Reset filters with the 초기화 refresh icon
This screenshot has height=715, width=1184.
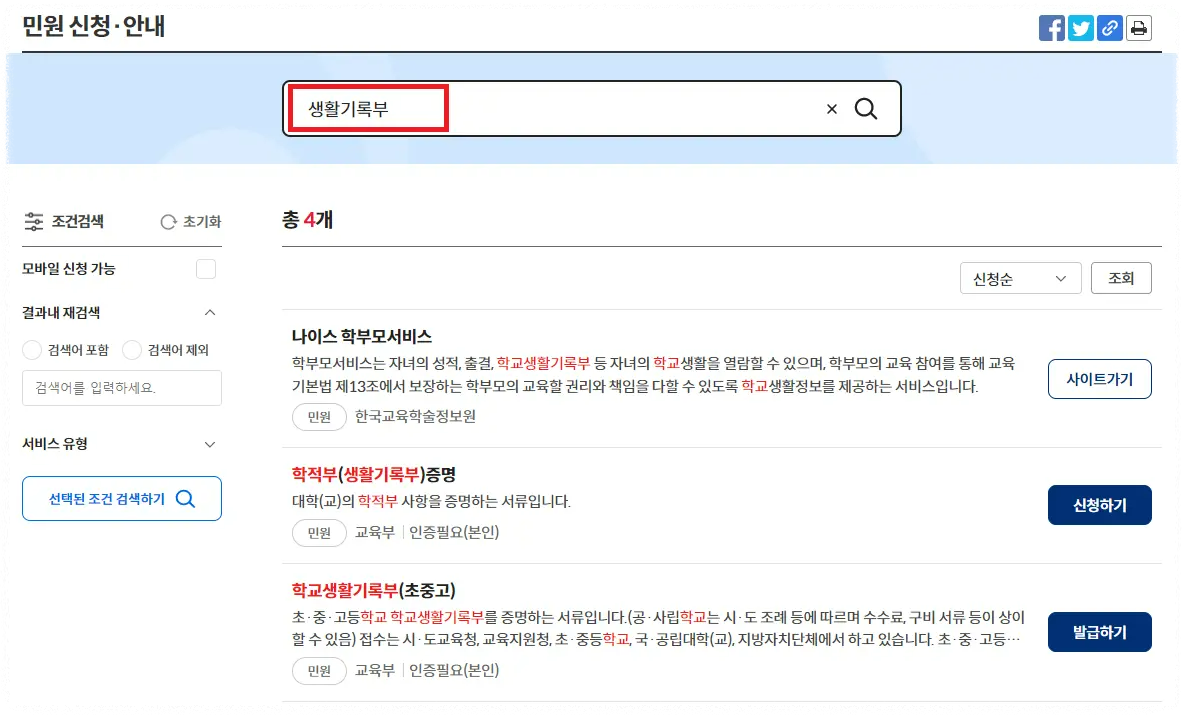pyautogui.click(x=167, y=221)
